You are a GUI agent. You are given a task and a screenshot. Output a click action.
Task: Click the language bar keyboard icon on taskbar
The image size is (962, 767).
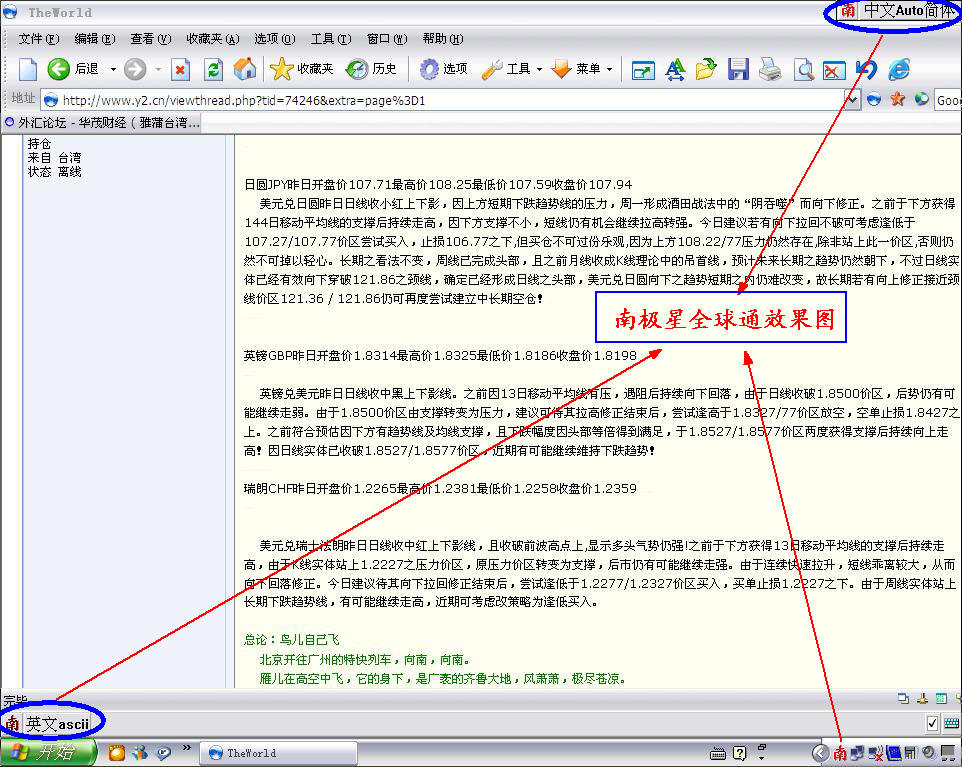(717, 754)
